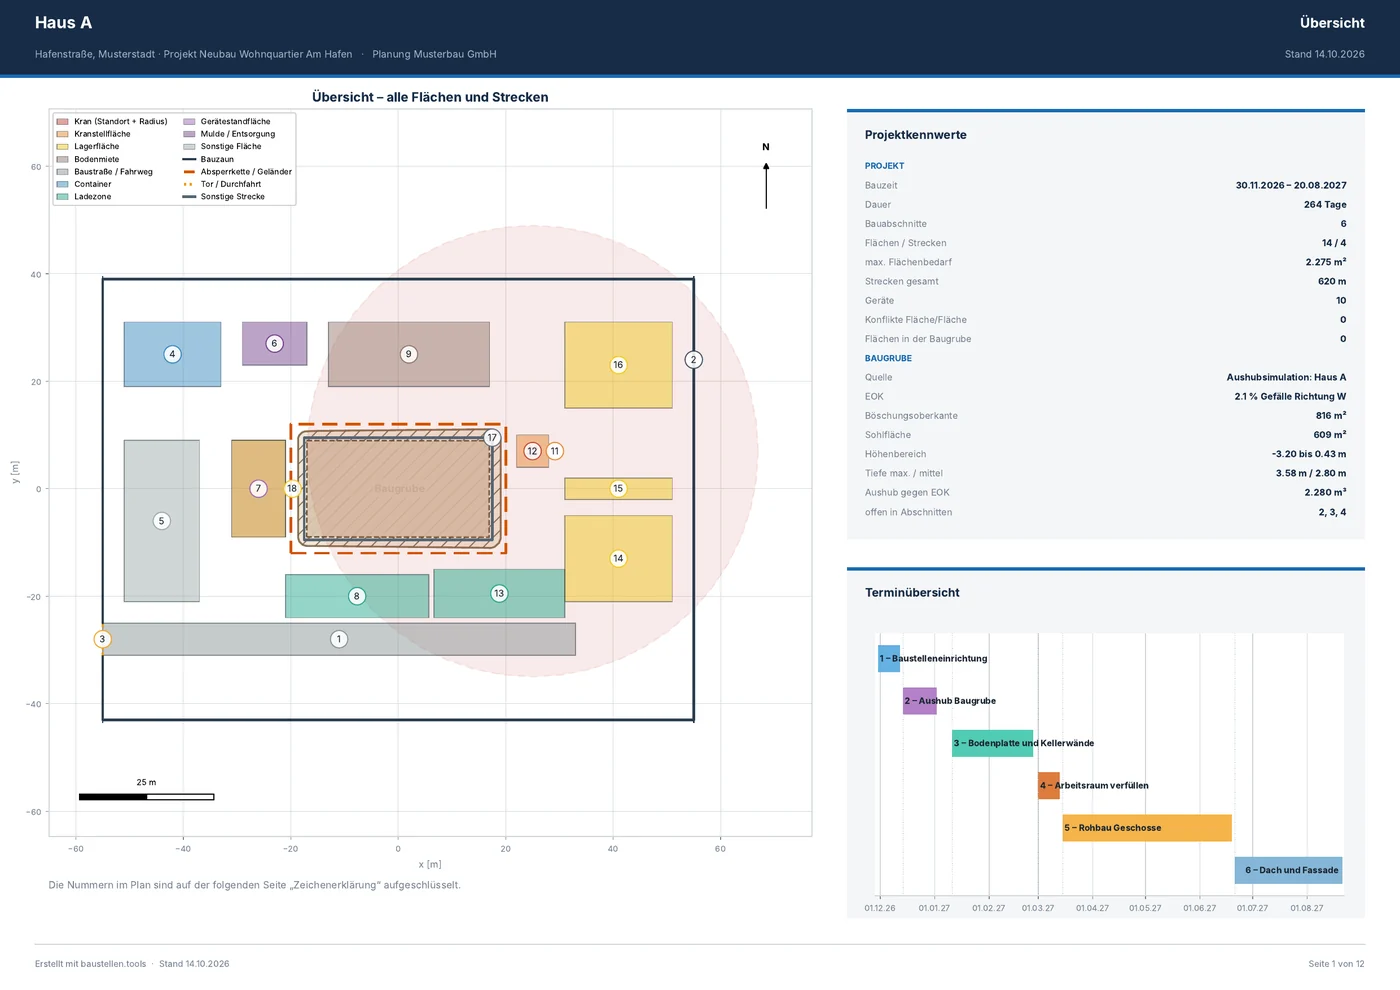The height and width of the screenshot is (990, 1400).
Task: Click the Mulde / Entsorgung legend entry
Action: 229,134
